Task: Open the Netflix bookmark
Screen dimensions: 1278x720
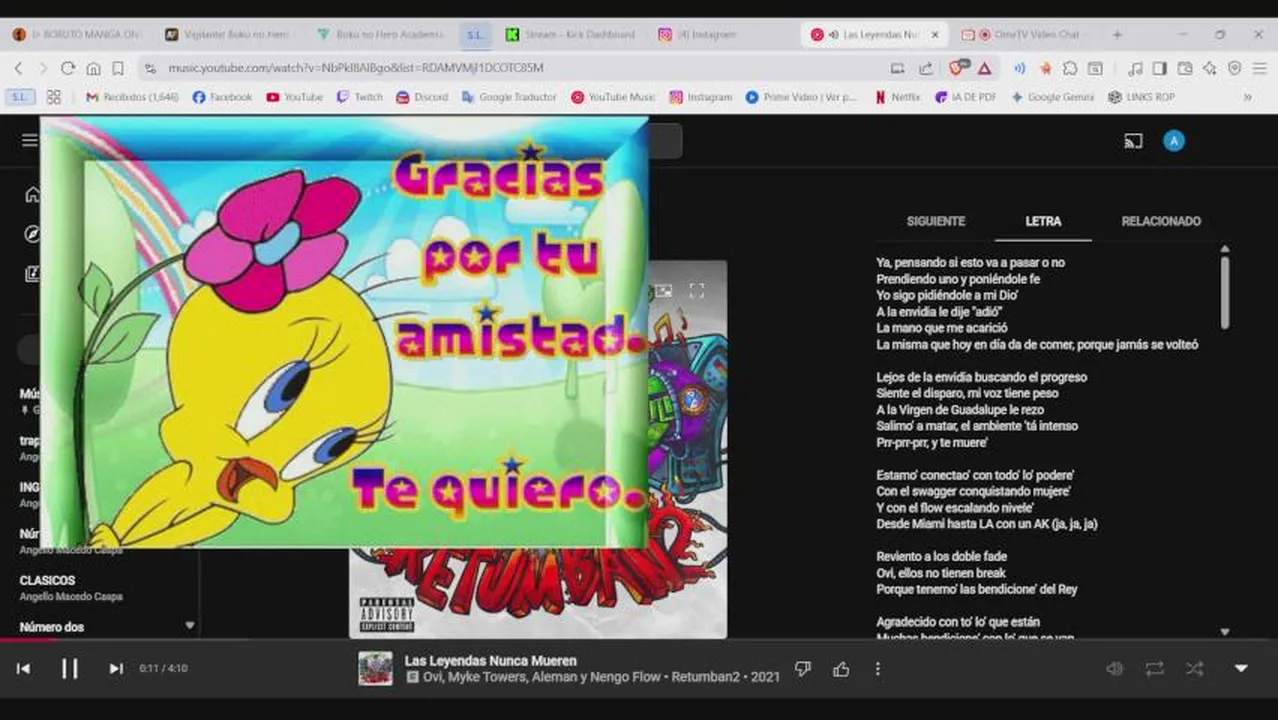Action: click(x=898, y=97)
